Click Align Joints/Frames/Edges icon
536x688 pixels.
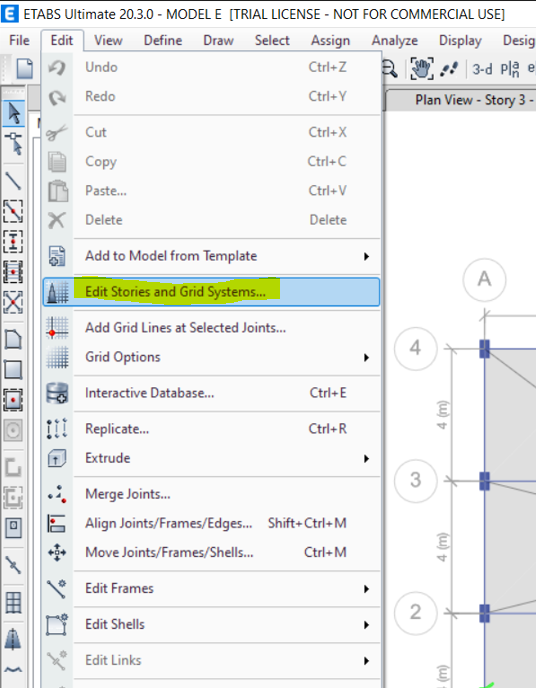click(x=57, y=523)
